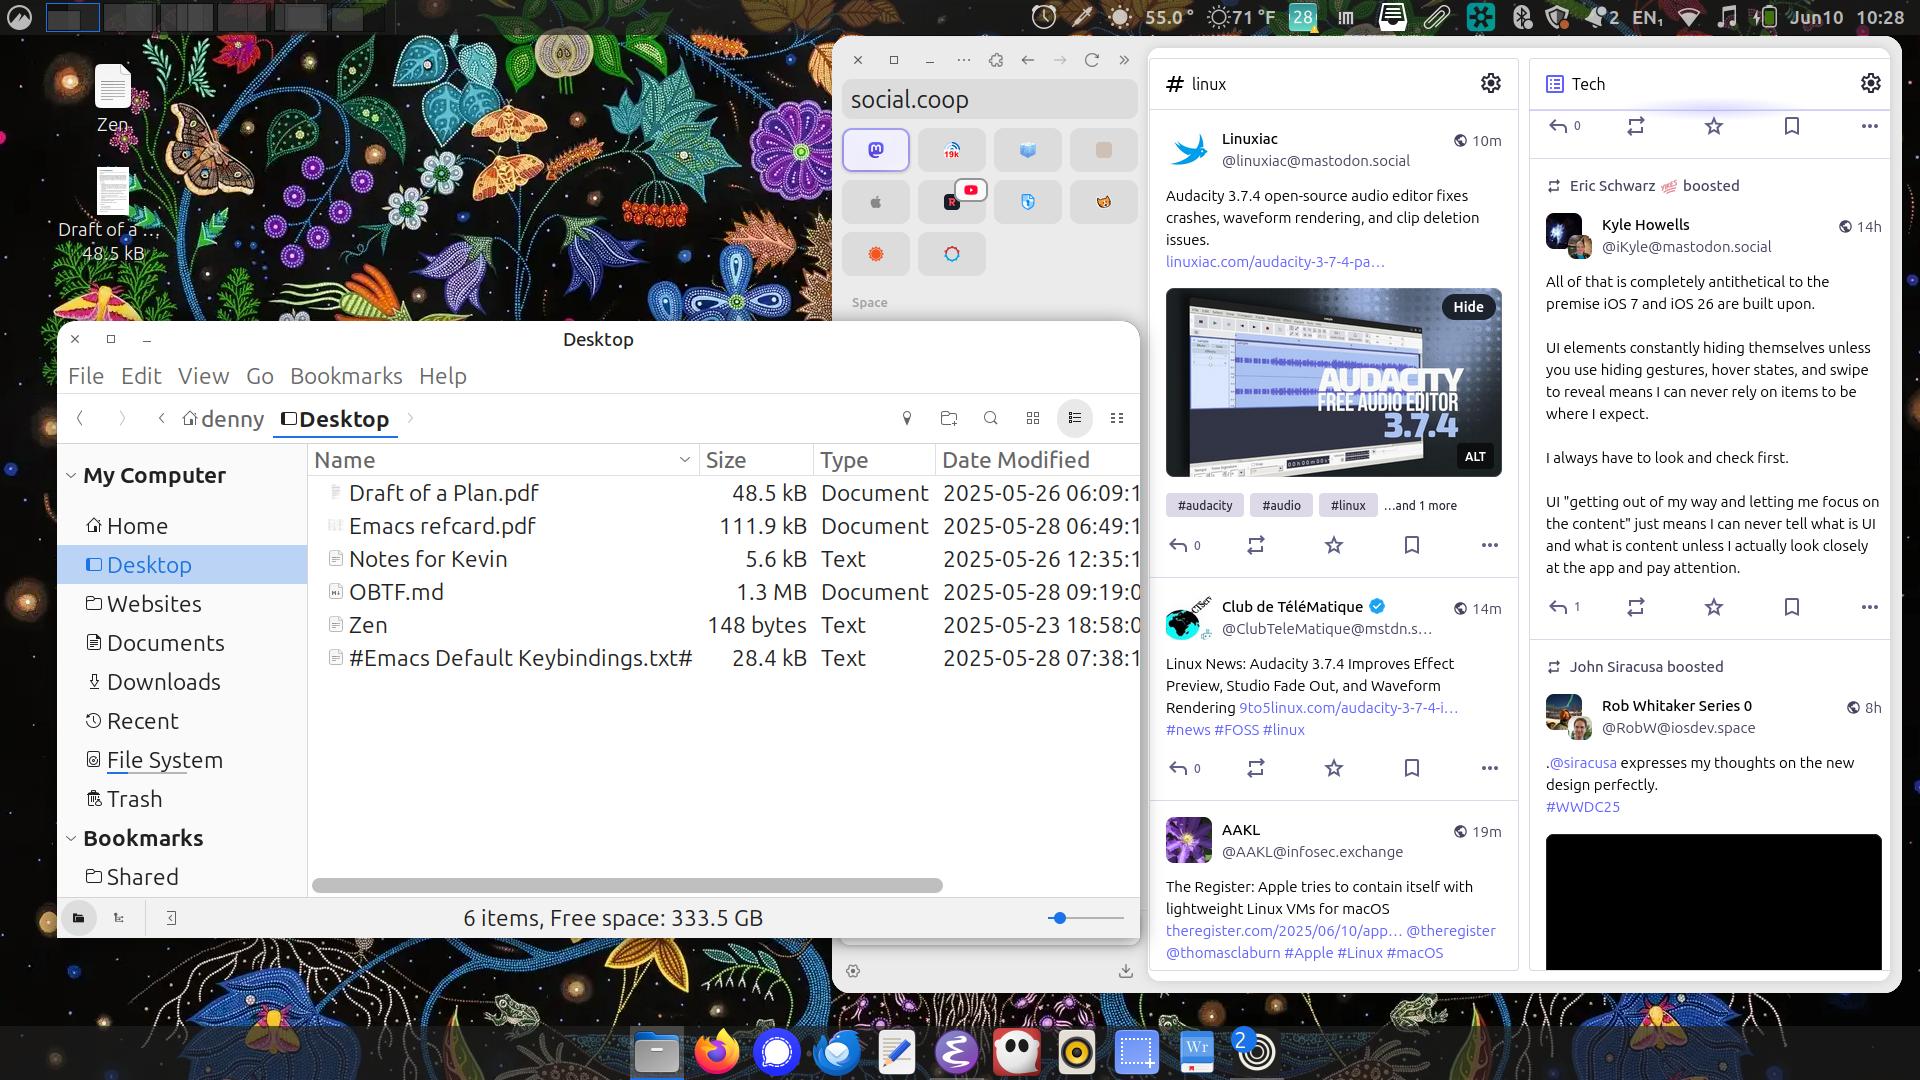Viewport: 1920px width, 1080px height.
Task: Bookmark Kyle Howells' post in Tech column
Action: click(1791, 607)
